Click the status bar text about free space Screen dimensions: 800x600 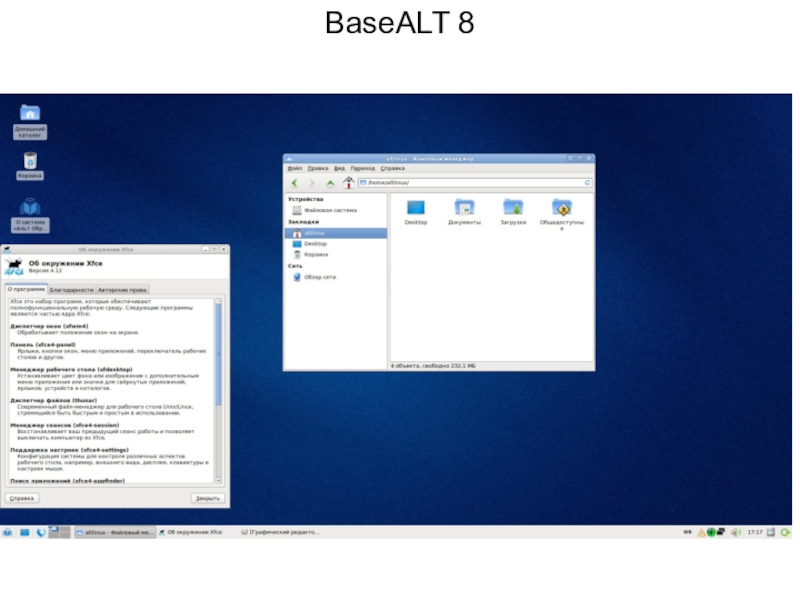coord(433,366)
